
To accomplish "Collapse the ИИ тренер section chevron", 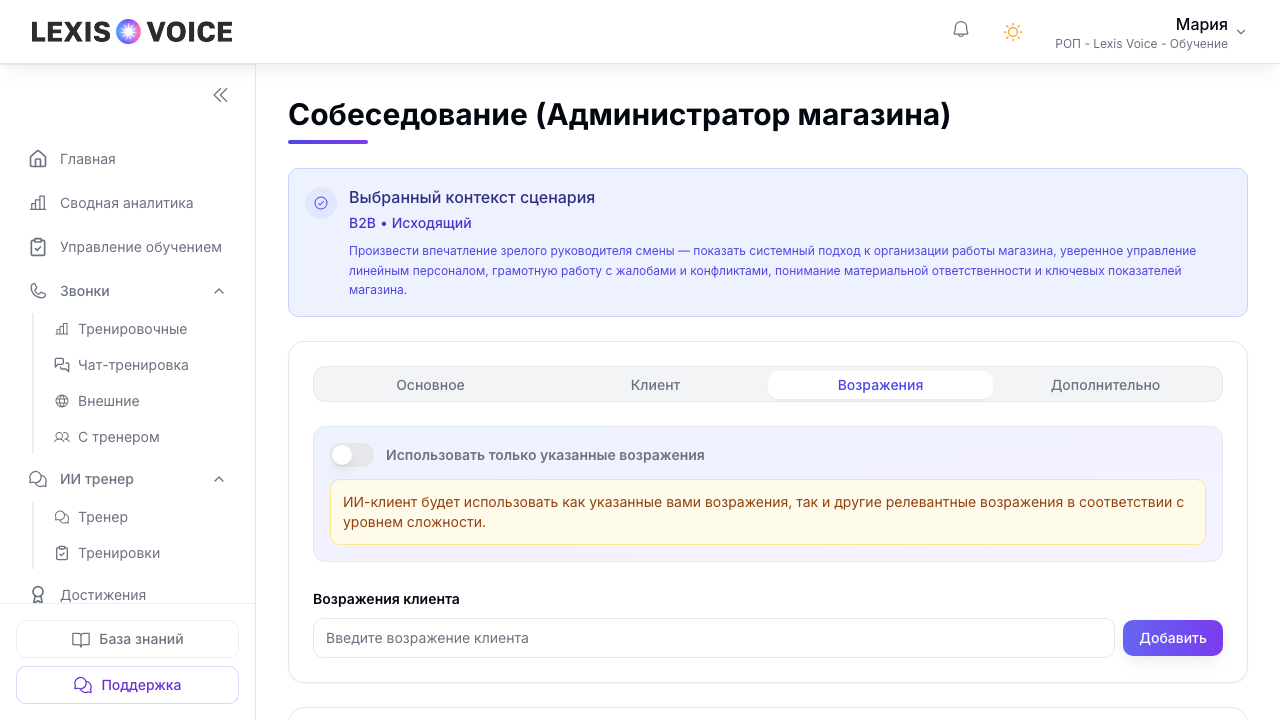I will click(219, 479).
